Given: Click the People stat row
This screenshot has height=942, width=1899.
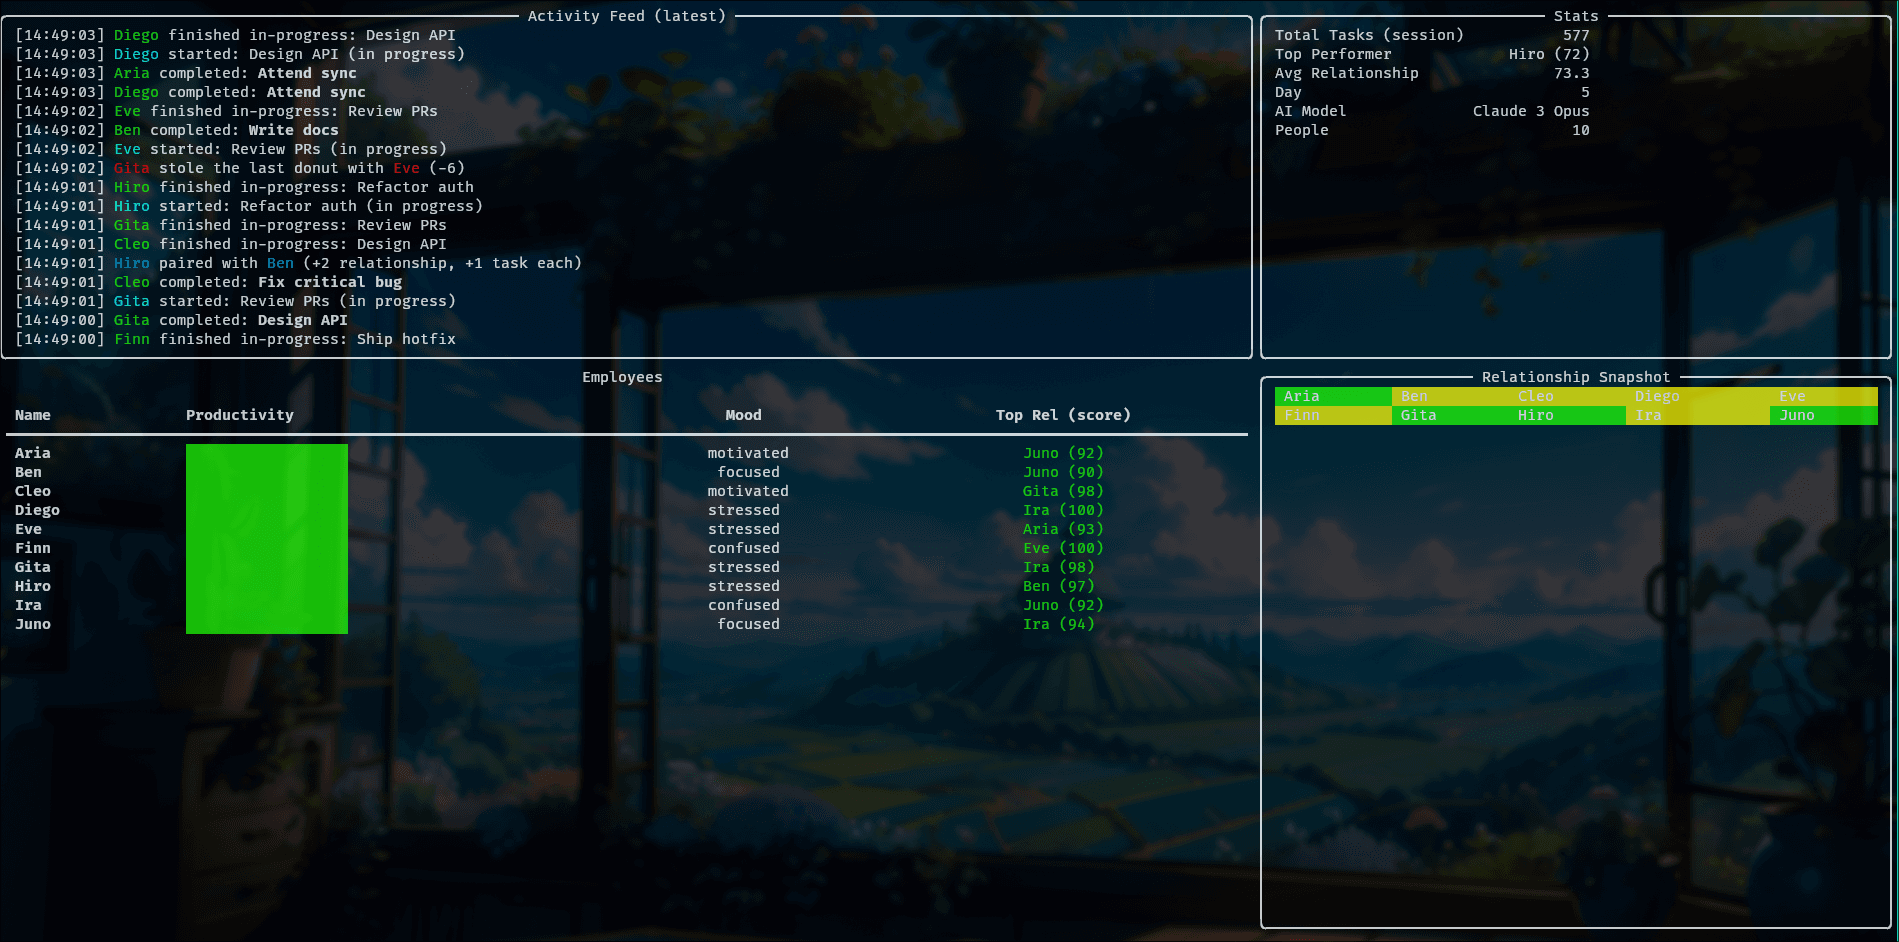Looking at the screenshot, I should pyautogui.click(x=1432, y=130).
